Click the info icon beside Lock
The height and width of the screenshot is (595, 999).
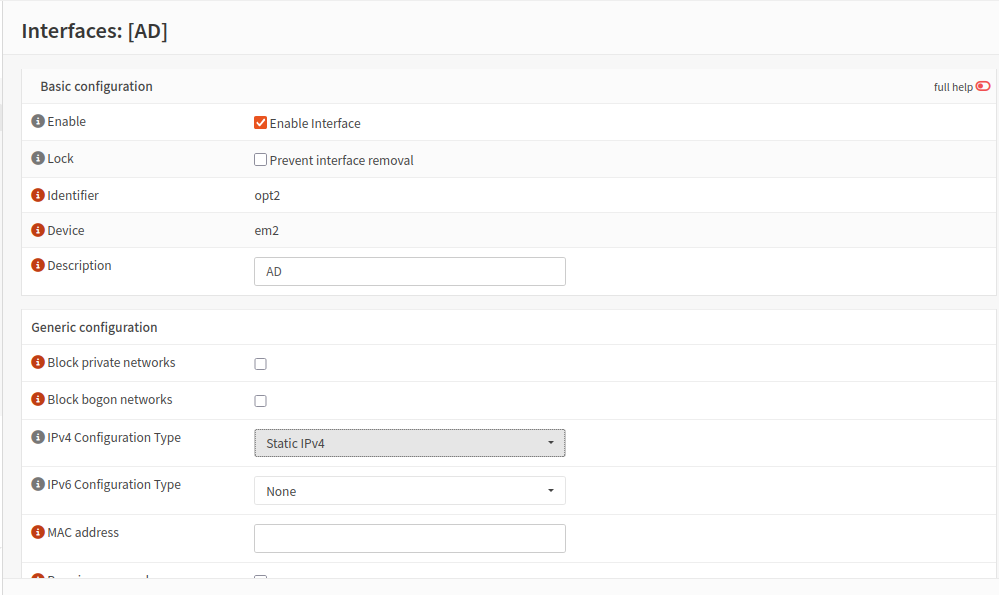click(x=38, y=159)
